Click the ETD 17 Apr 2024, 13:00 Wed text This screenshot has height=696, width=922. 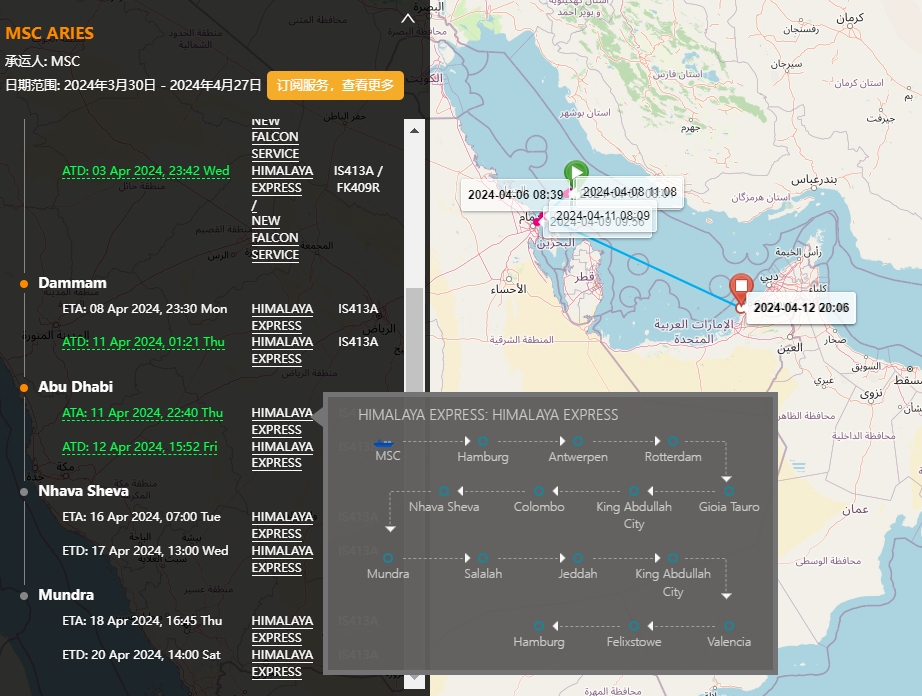pos(145,551)
